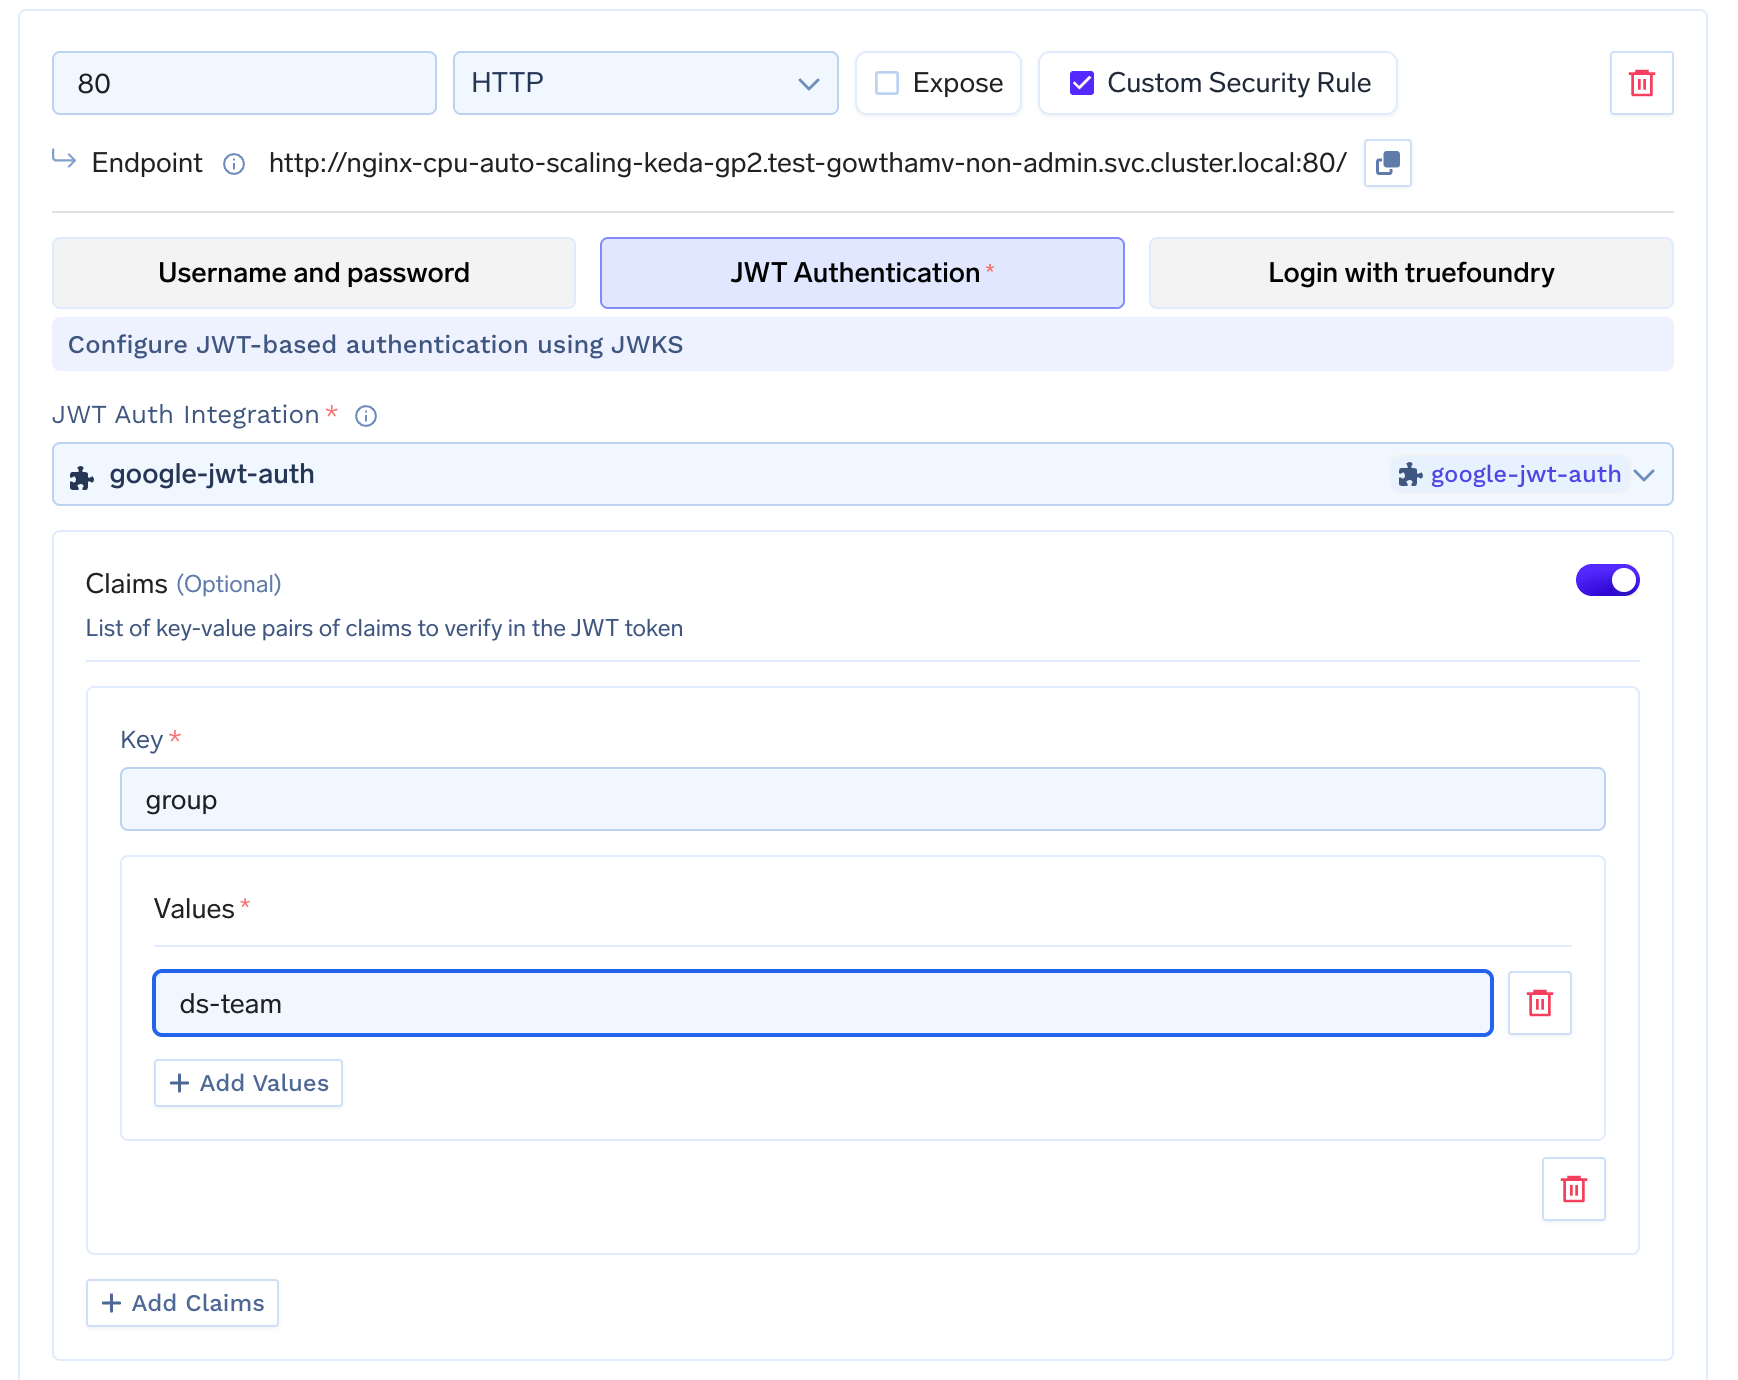Click the claims description about key-value pairs
This screenshot has height=1380, width=1738.
tap(384, 628)
